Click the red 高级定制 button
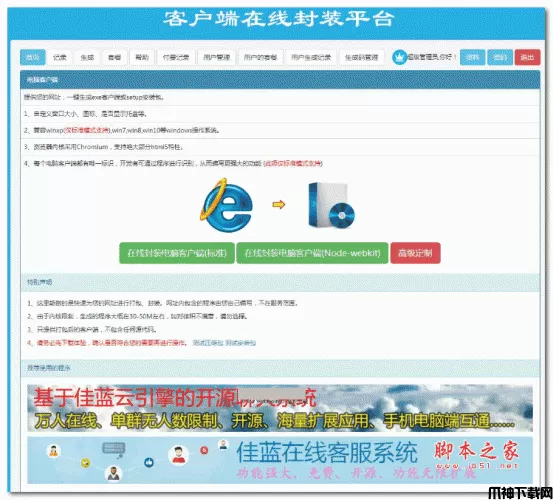 (x=415, y=253)
